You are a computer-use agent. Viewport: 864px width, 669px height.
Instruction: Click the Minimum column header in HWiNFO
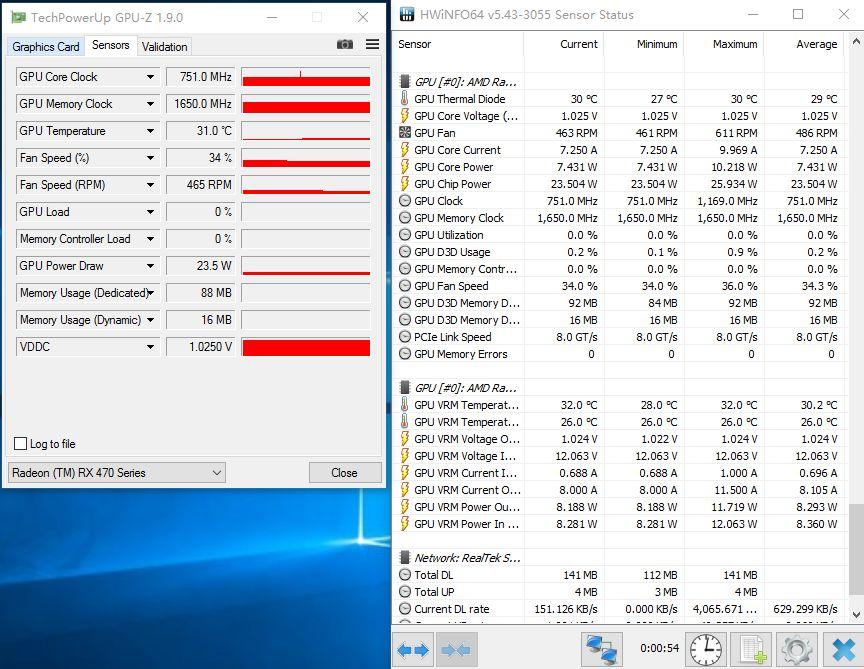coord(644,44)
